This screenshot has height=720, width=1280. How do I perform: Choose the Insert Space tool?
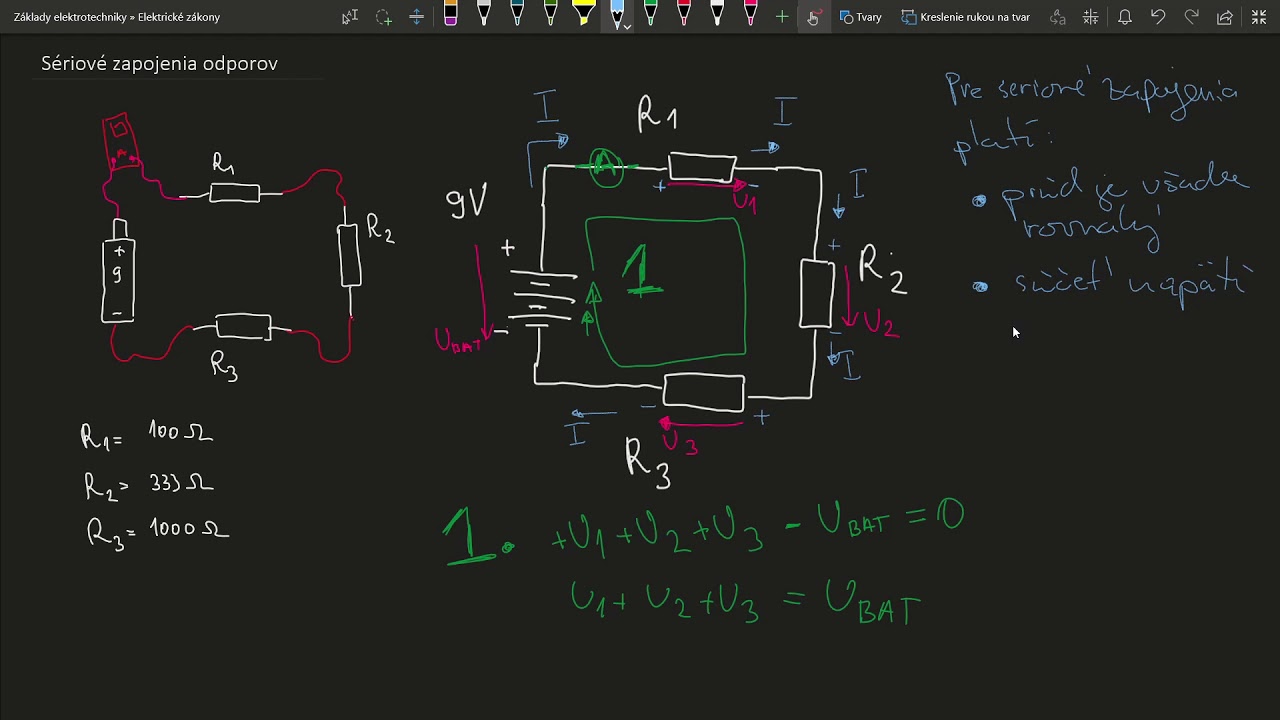417,17
